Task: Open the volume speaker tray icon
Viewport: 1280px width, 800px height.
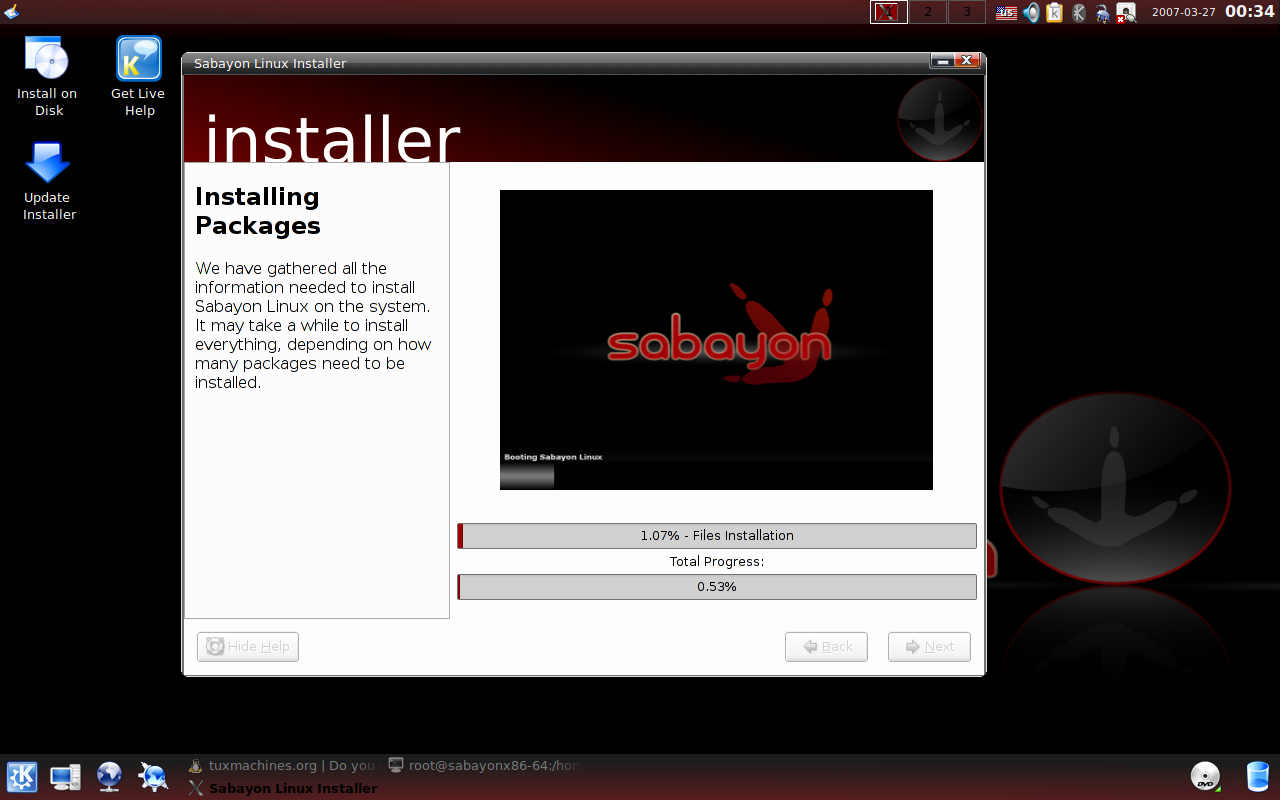Action: [x=1031, y=13]
